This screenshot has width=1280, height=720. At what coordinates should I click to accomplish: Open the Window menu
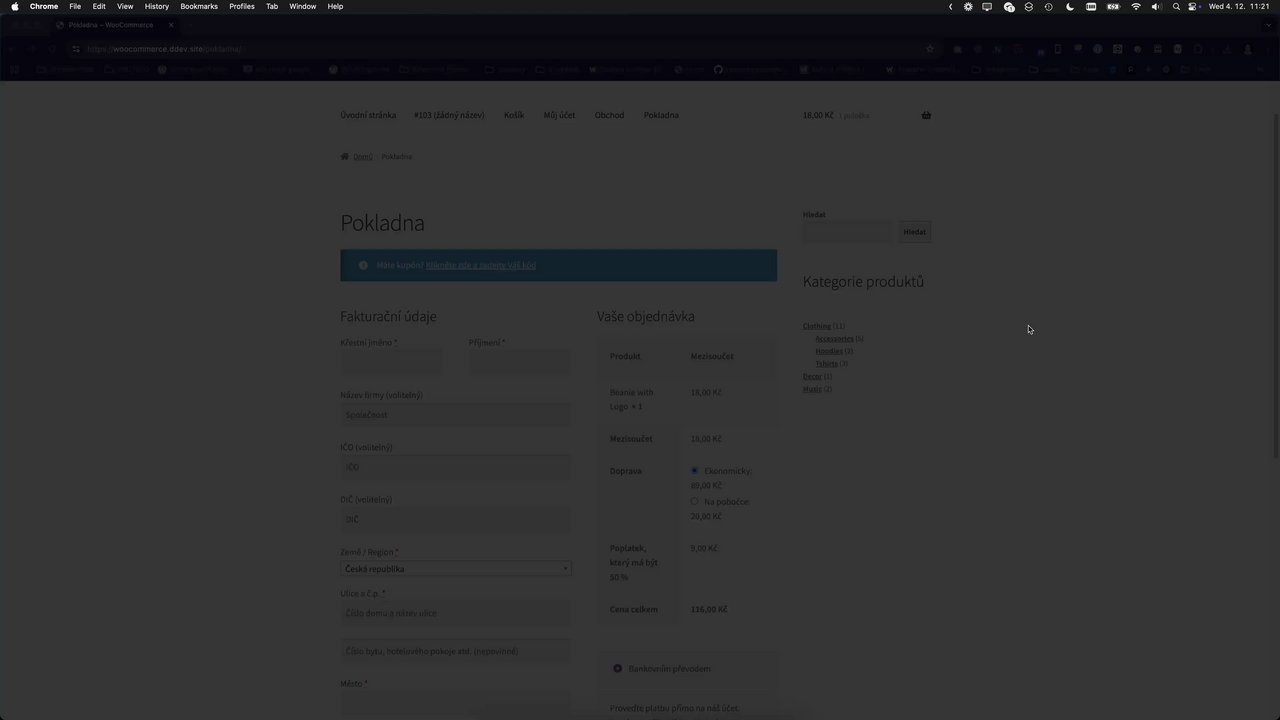click(303, 6)
